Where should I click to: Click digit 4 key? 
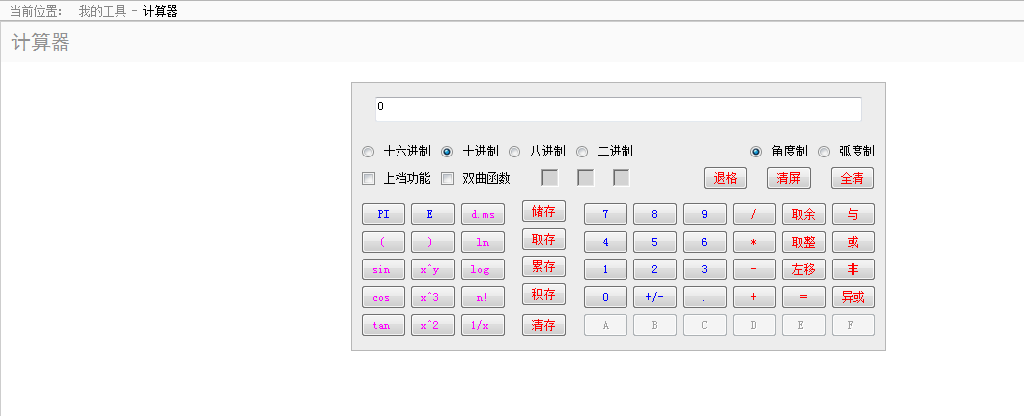[x=605, y=242]
